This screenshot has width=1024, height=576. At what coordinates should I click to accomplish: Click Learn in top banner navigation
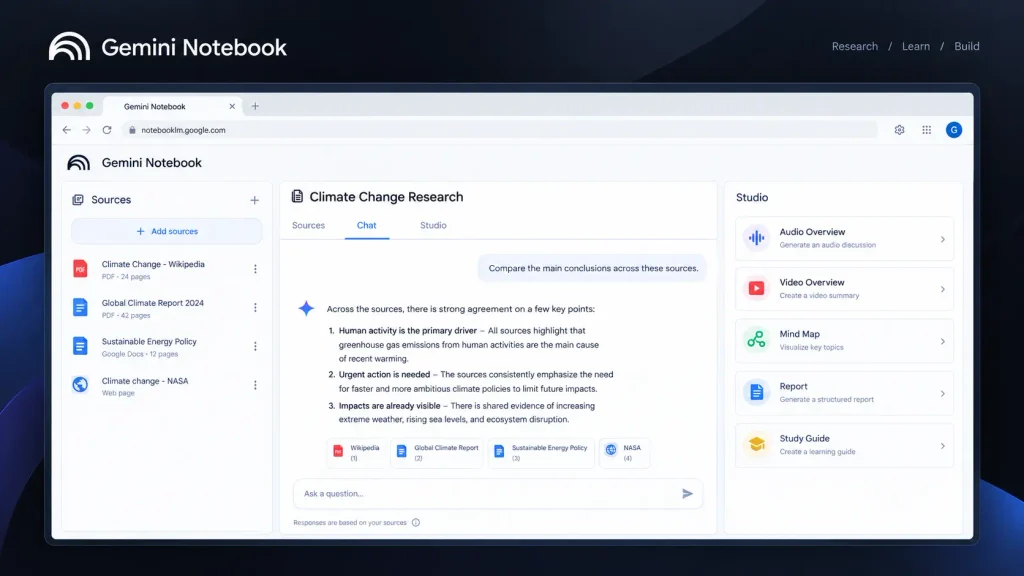click(x=916, y=46)
